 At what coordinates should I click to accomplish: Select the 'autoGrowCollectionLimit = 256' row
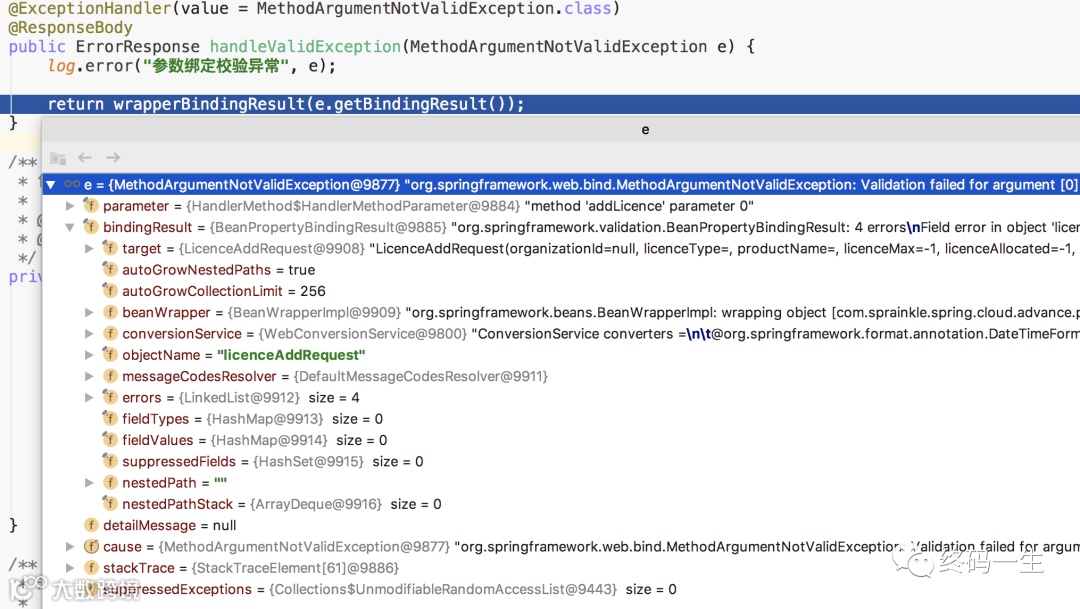coord(561,291)
